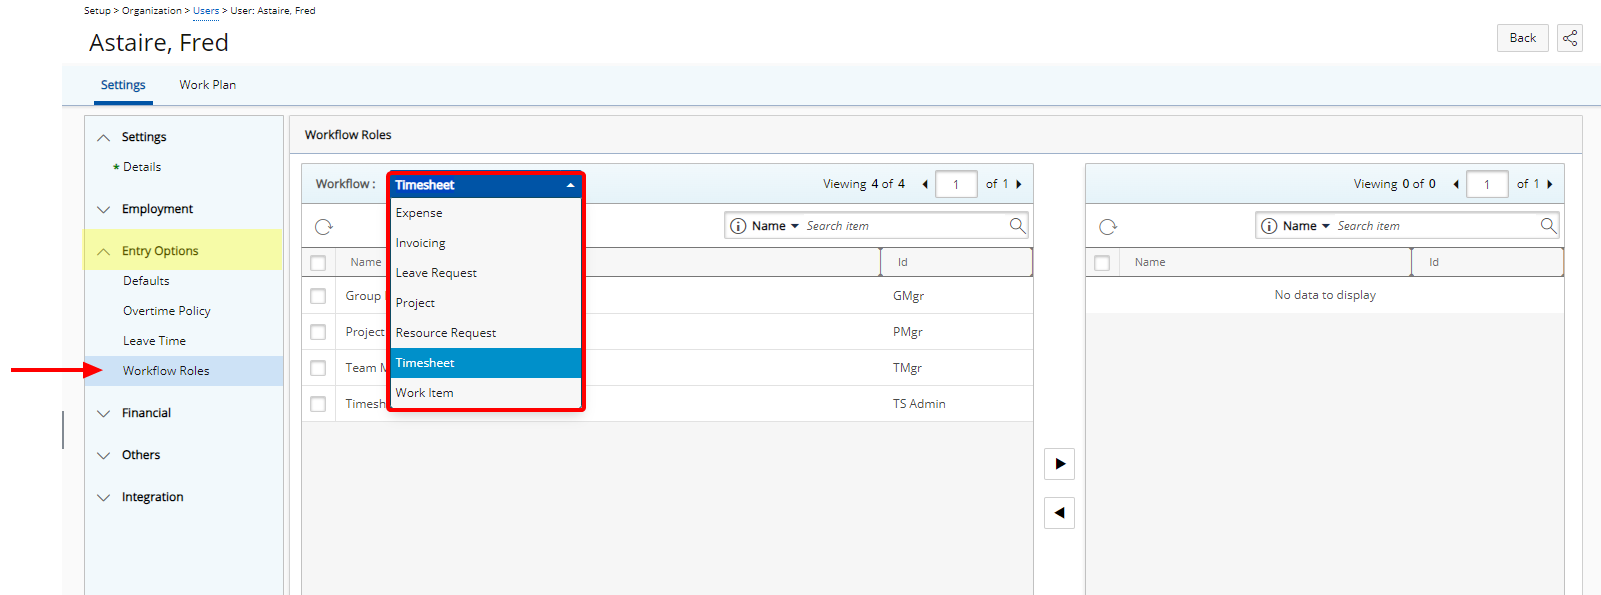Open the Name filter dropdown in right search
Viewport: 1601px width, 595px height.
click(1306, 226)
